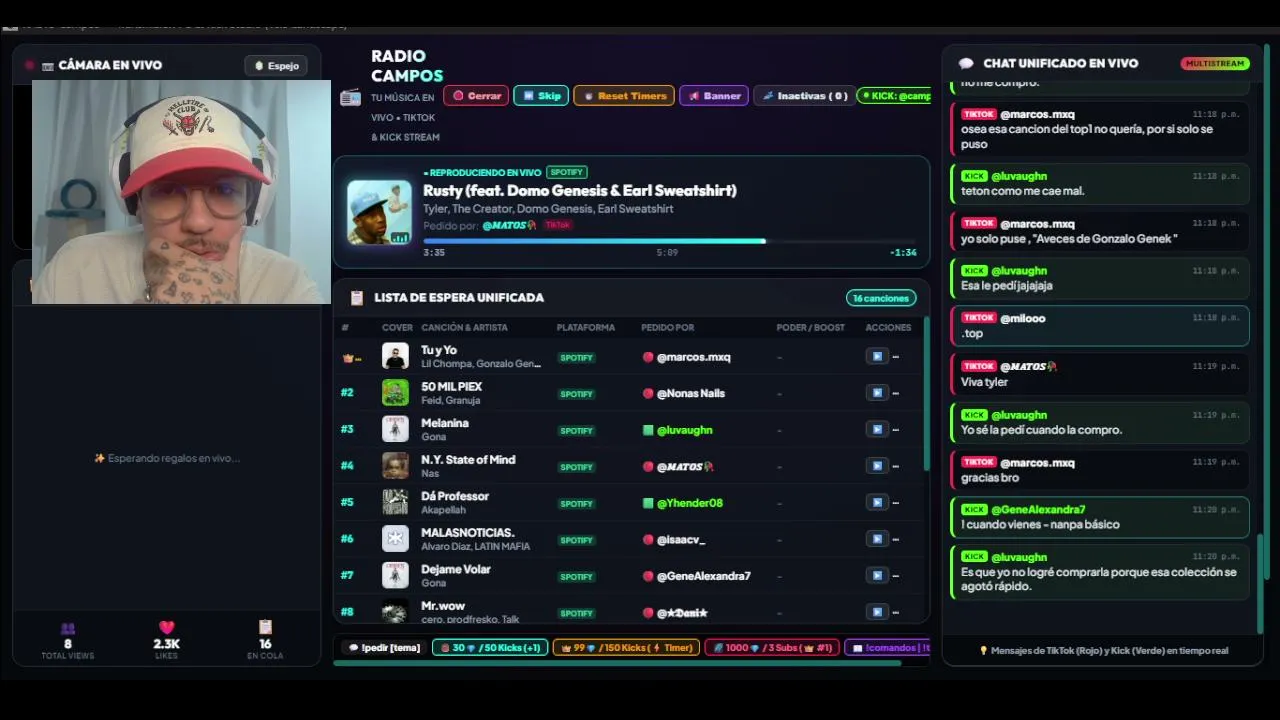This screenshot has width=1280, height=720.
Task: Click the crown icon of the top queue row
Action: 349,357
